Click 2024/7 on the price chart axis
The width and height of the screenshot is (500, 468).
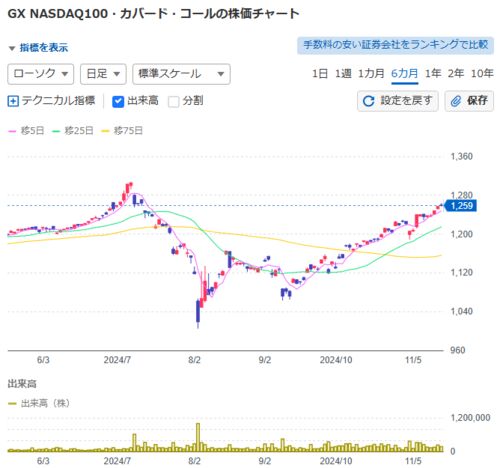coord(117,360)
